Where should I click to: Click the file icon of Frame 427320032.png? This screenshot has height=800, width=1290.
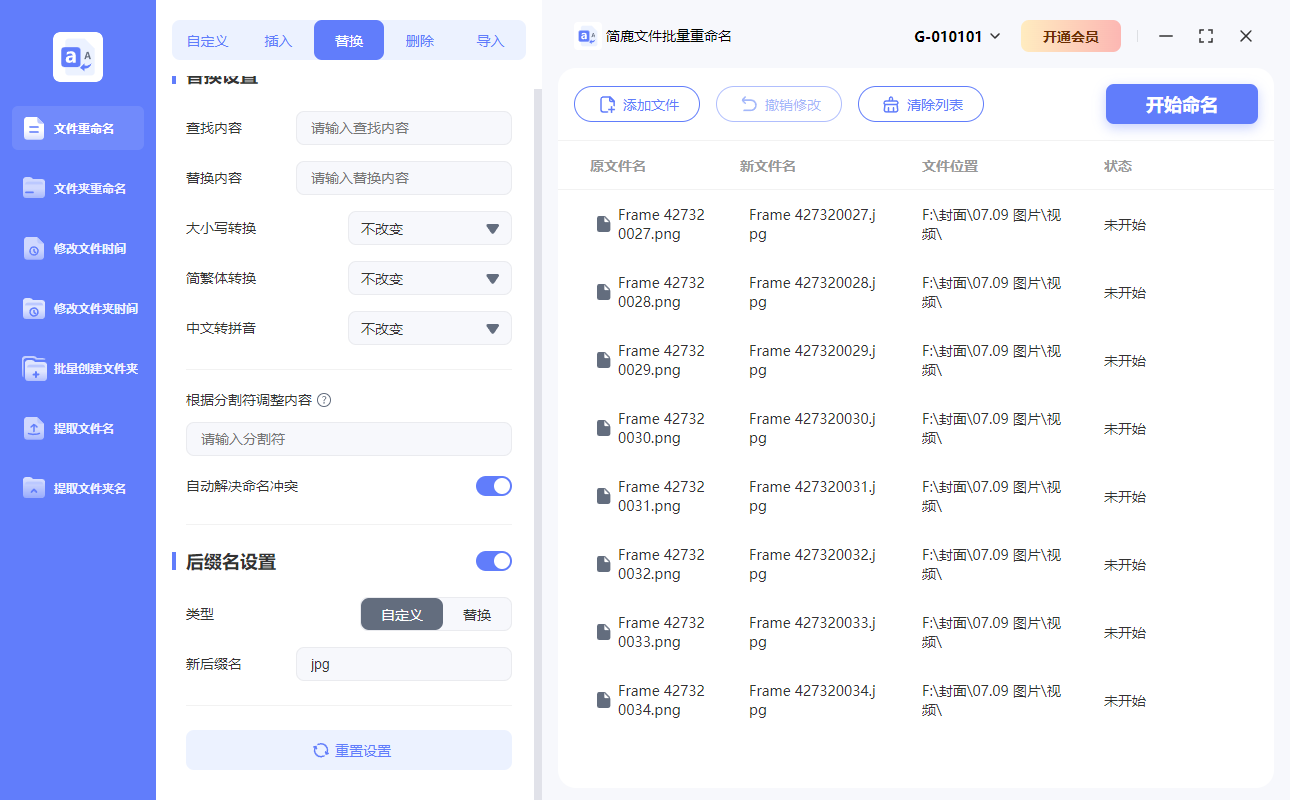point(603,564)
